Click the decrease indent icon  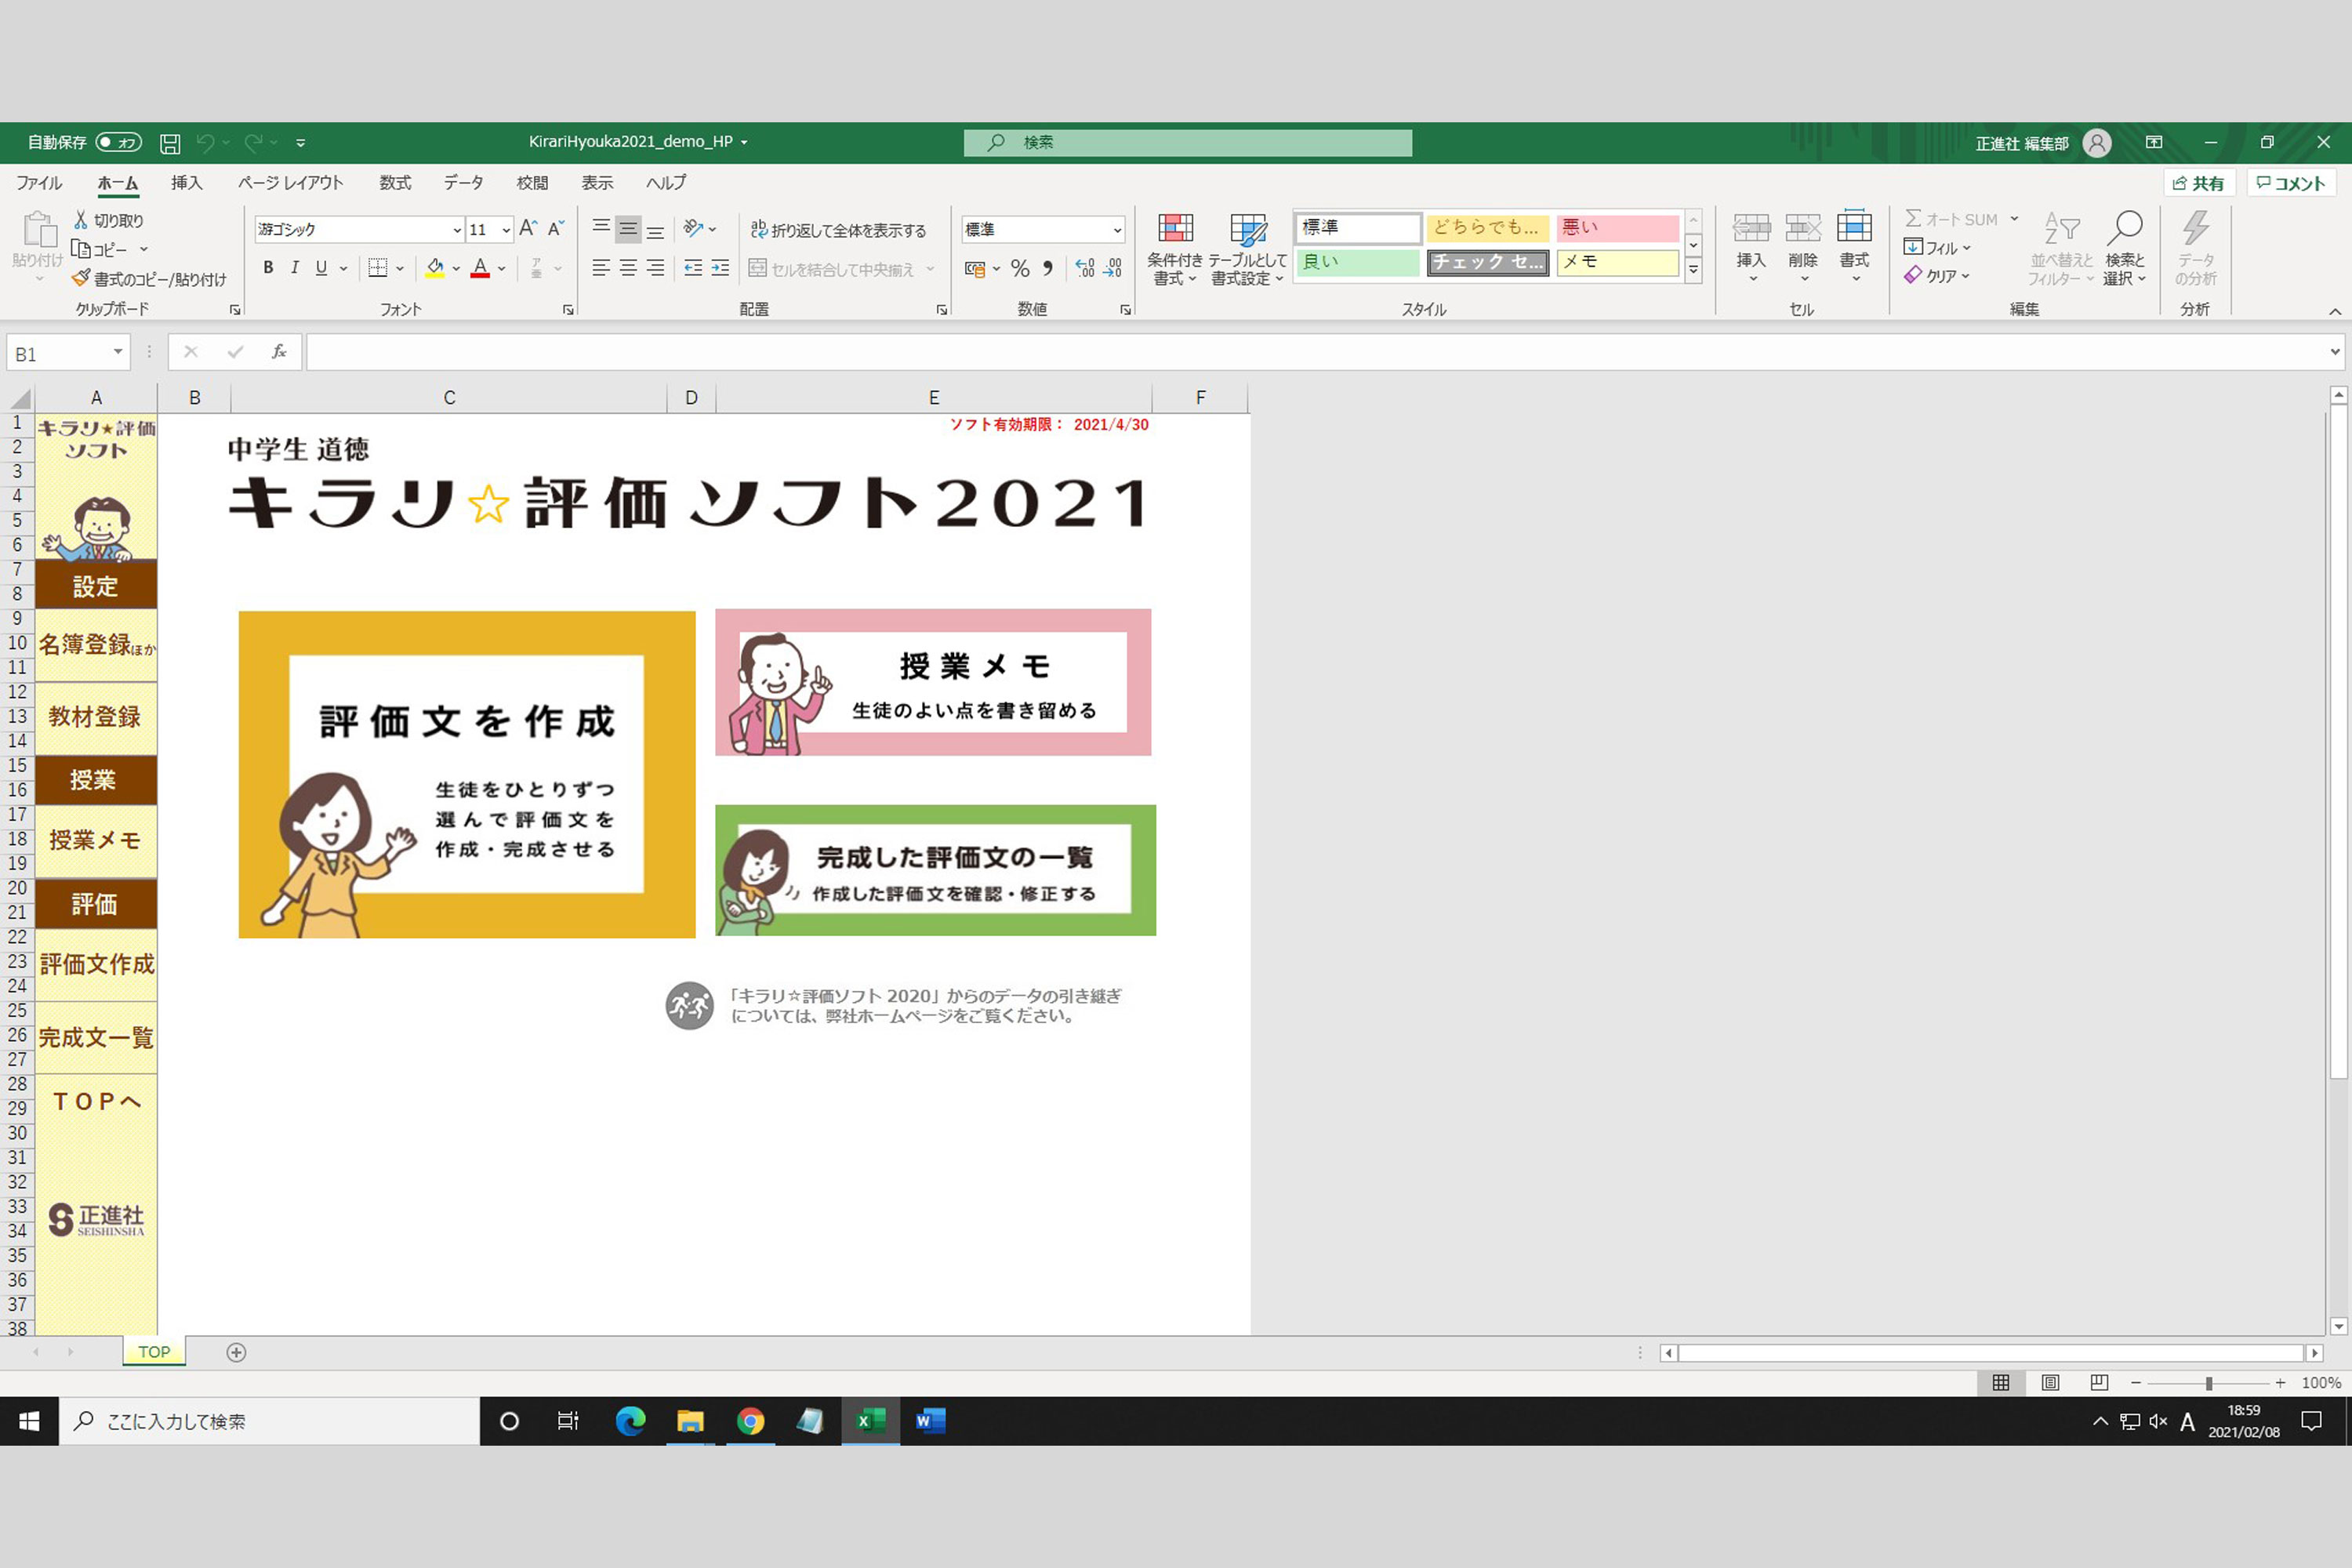point(692,268)
